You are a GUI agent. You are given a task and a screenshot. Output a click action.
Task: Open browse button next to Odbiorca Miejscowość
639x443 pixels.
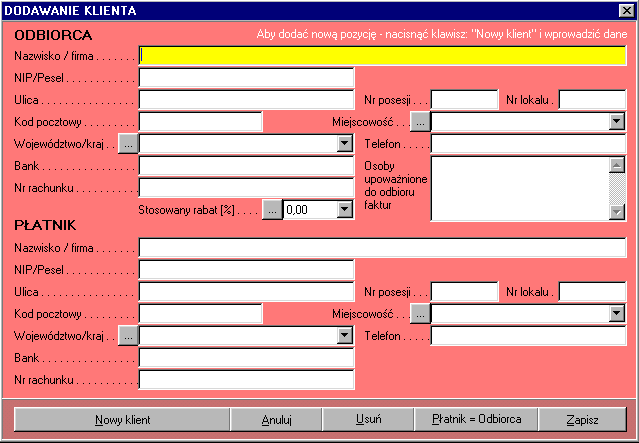[x=420, y=122]
